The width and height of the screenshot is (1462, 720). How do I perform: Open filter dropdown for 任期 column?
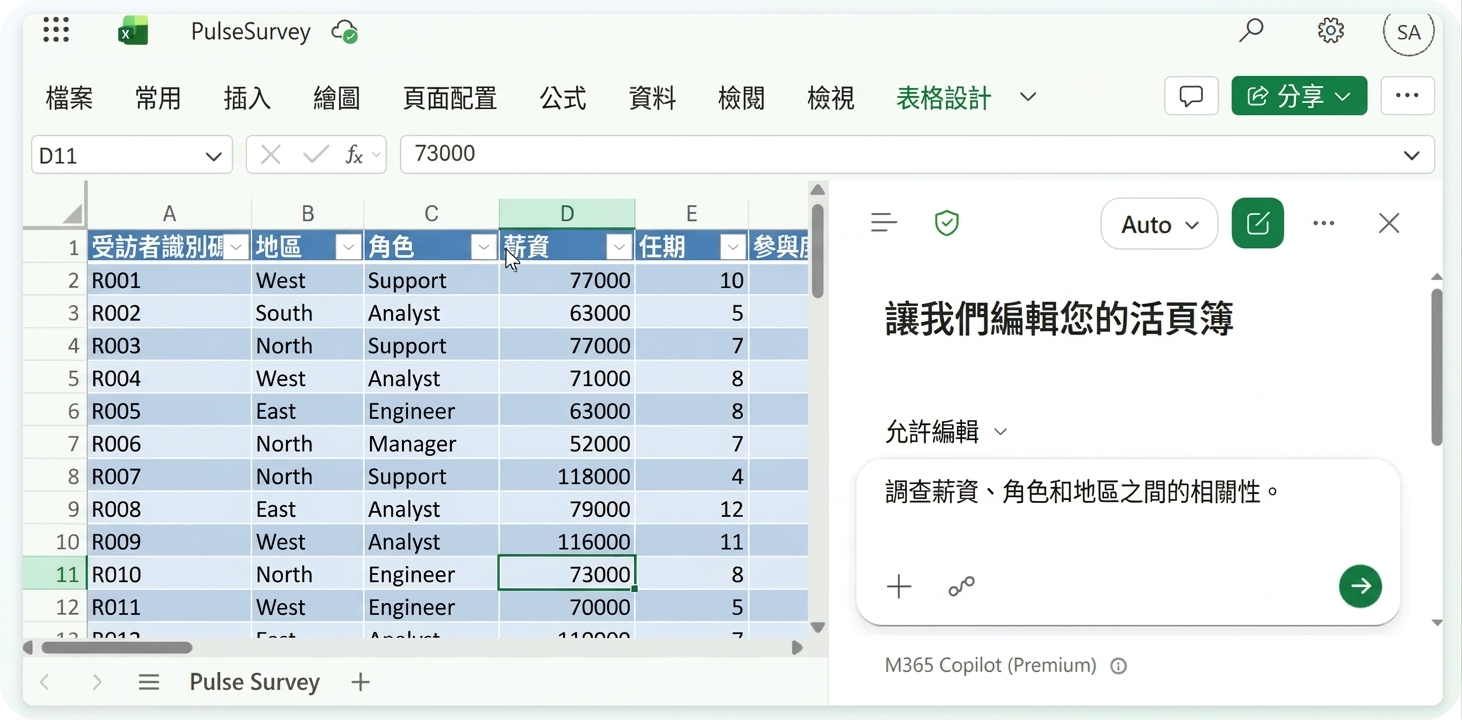[733, 247]
